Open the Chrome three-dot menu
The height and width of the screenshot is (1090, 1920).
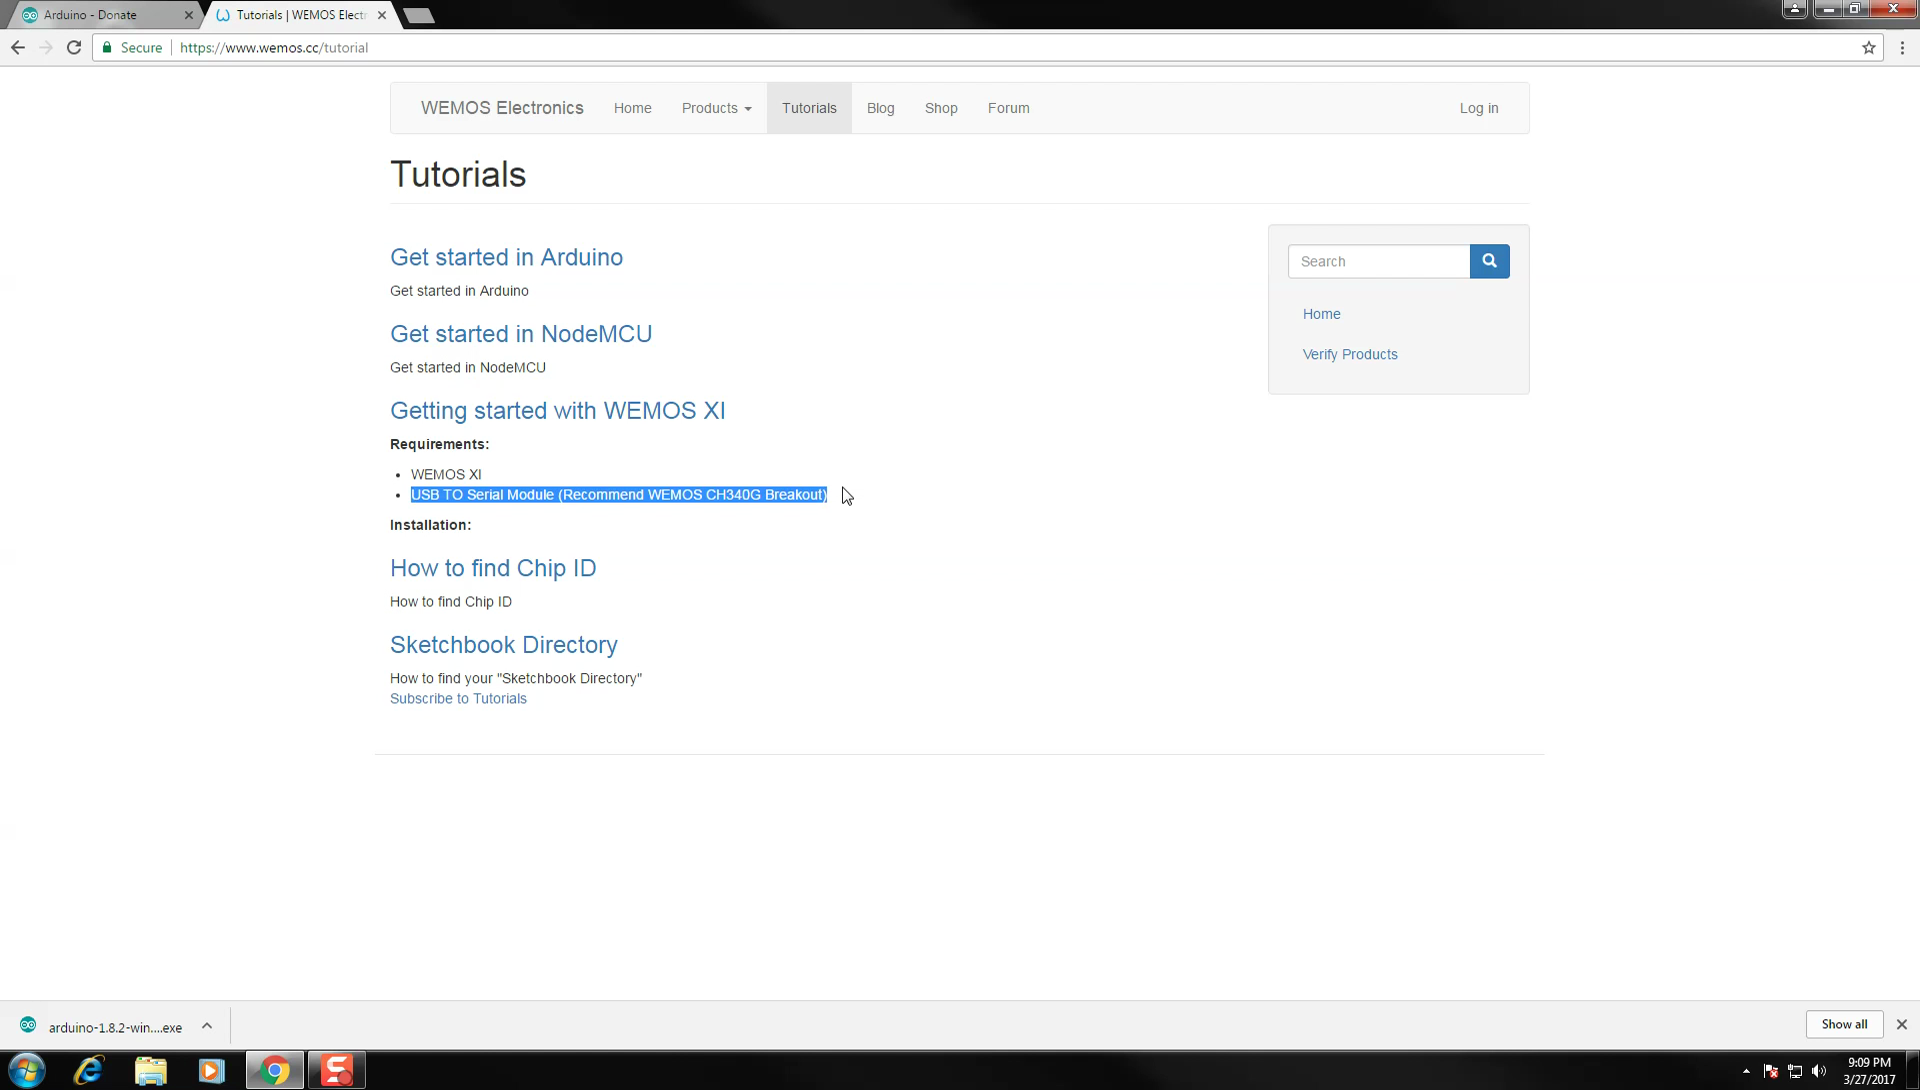1902,47
